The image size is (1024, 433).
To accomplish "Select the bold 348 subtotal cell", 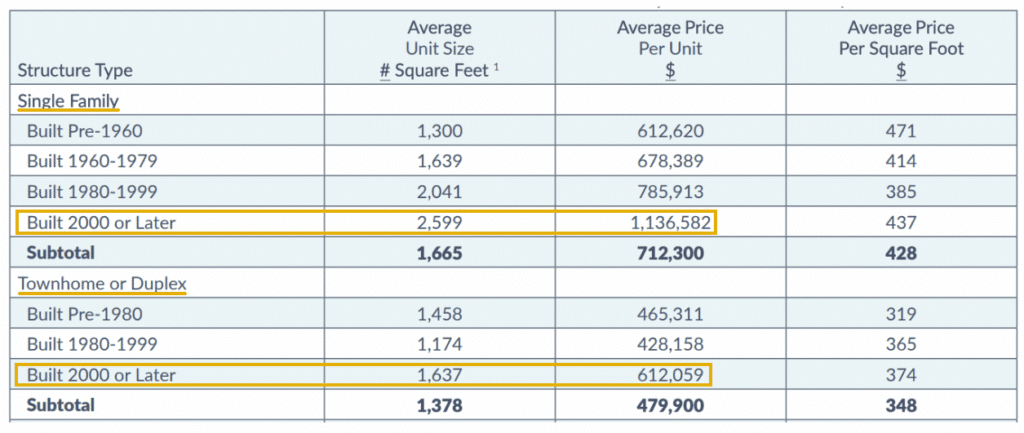I will pos(900,405).
